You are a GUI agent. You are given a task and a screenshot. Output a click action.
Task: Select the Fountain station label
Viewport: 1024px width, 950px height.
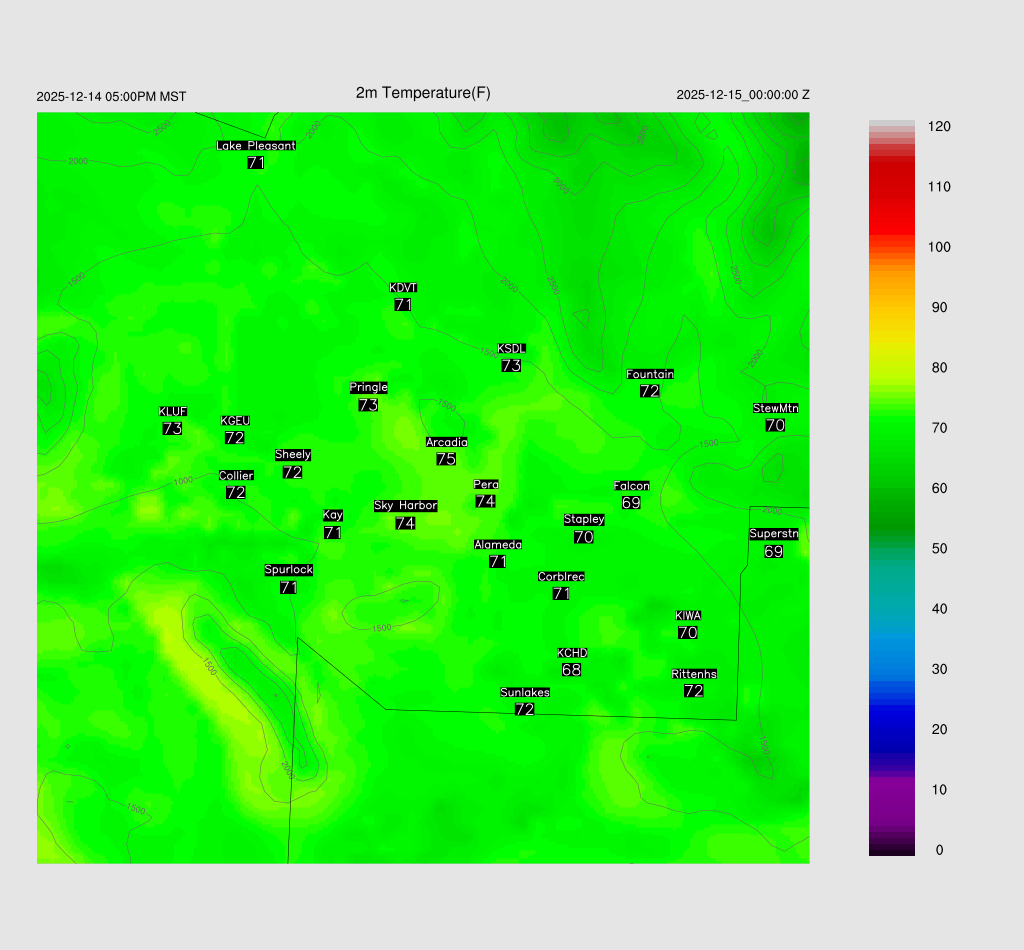650,375
